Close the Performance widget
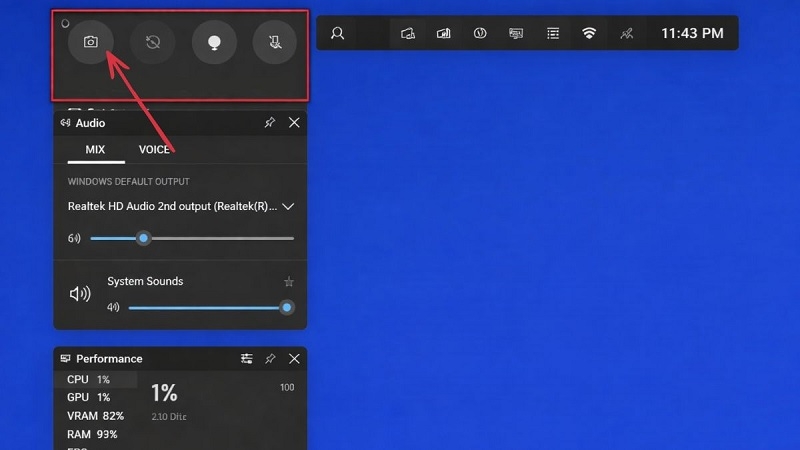 294,359
